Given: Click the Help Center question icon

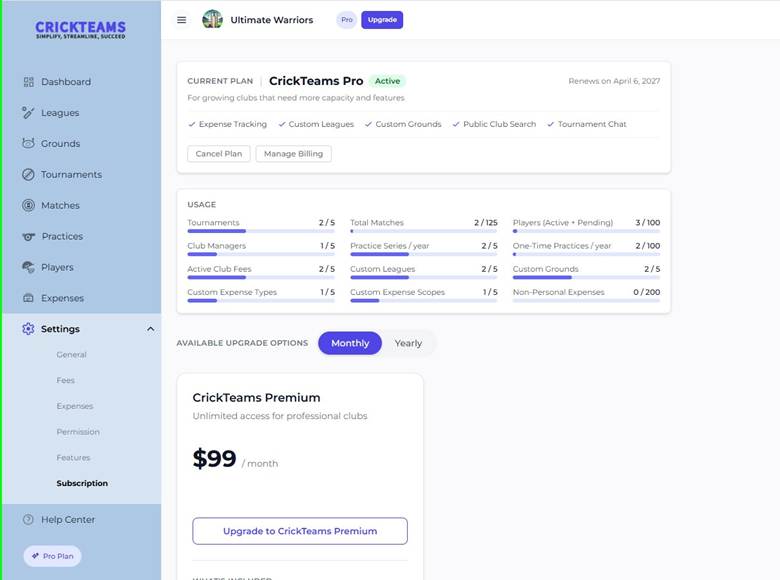Looking at the screenshot, I should [28, 519].
